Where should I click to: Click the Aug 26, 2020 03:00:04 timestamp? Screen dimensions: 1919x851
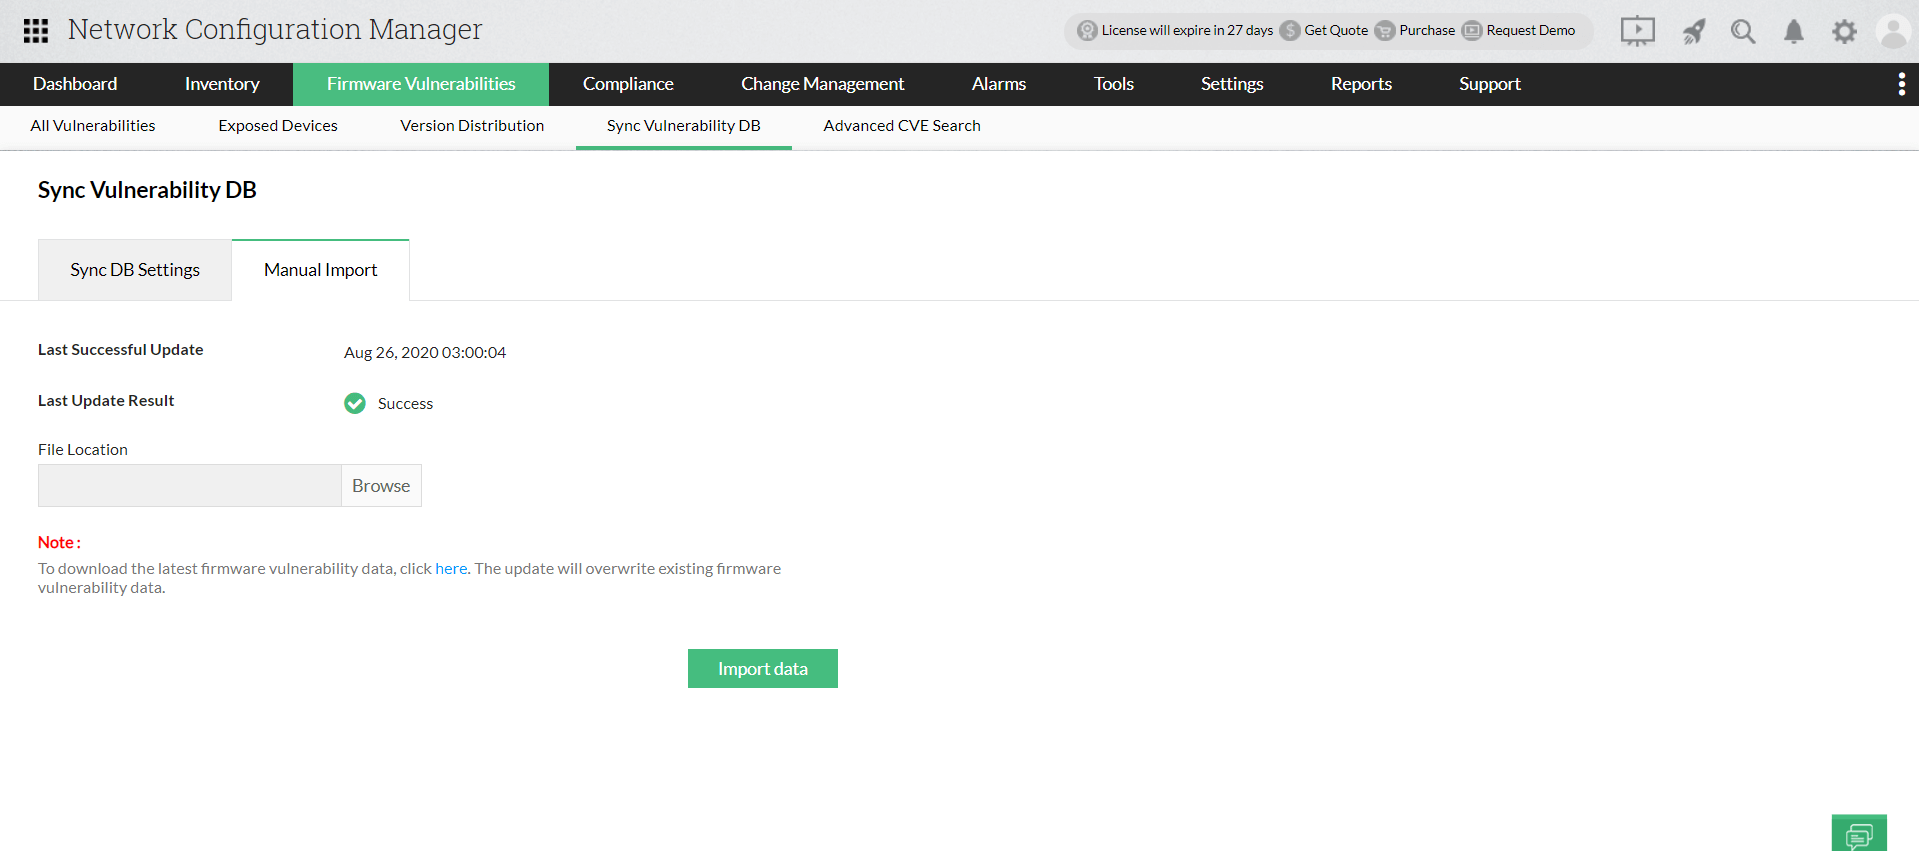(425, 353)
